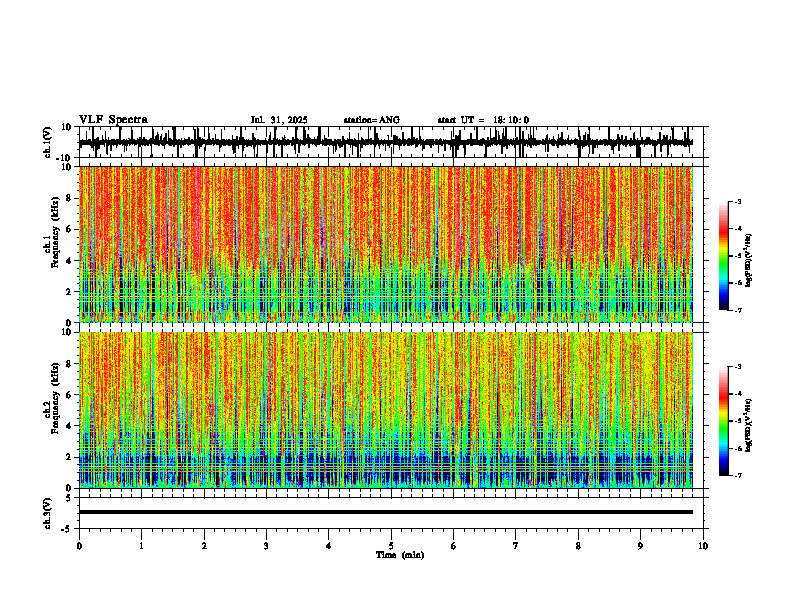Click time axis tick label "8"

click(578, 546)
